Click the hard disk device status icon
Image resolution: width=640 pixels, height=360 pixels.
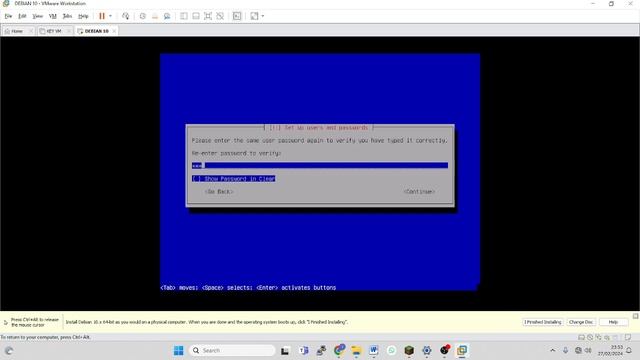pyautogui.click(x=582, y=338)
